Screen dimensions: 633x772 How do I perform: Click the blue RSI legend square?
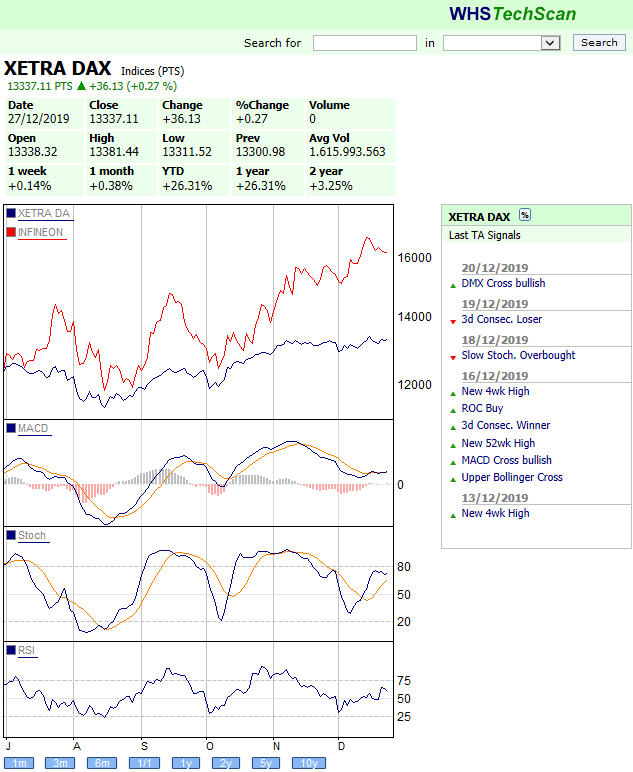[x=11, y=650]
